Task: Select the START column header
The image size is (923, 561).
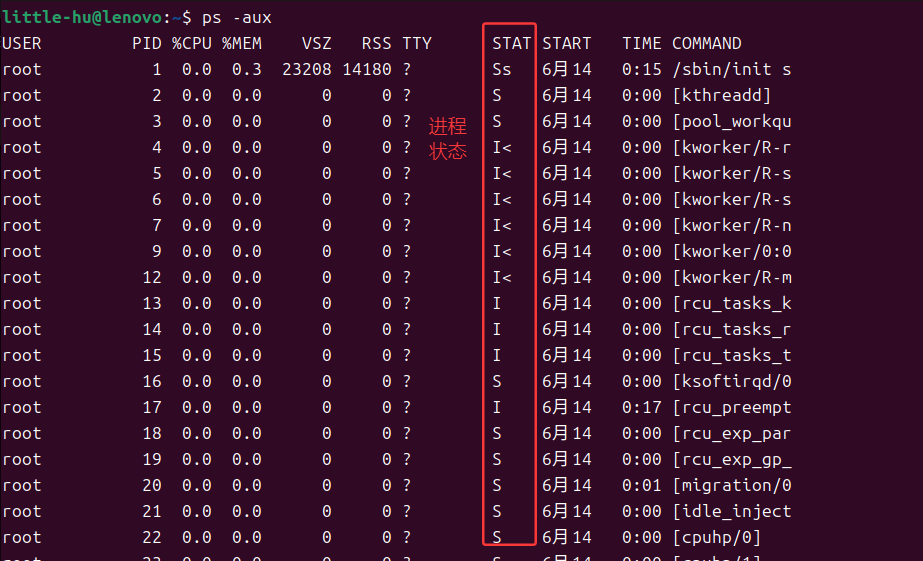Action: point(566,44)
